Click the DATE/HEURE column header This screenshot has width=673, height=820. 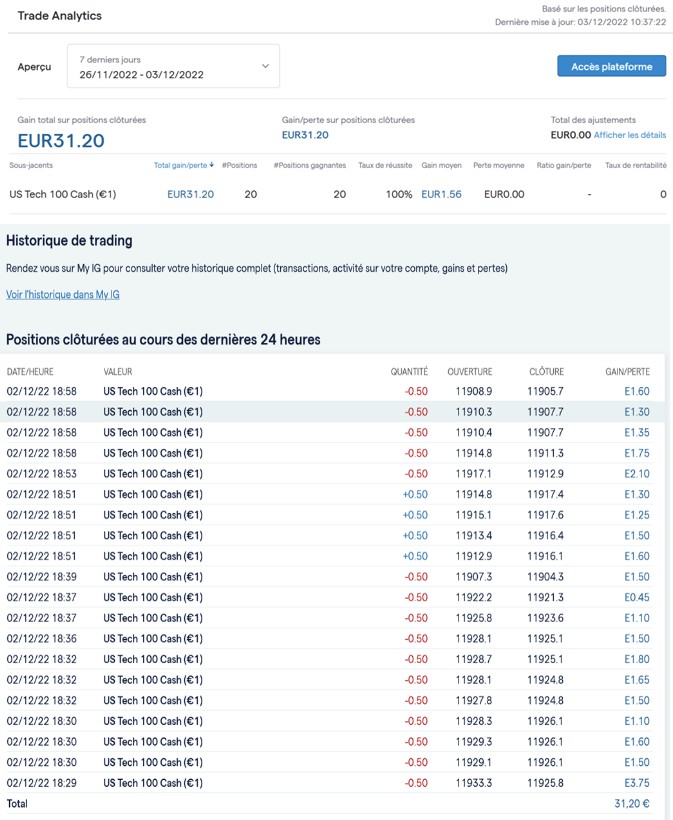point(30,372)
